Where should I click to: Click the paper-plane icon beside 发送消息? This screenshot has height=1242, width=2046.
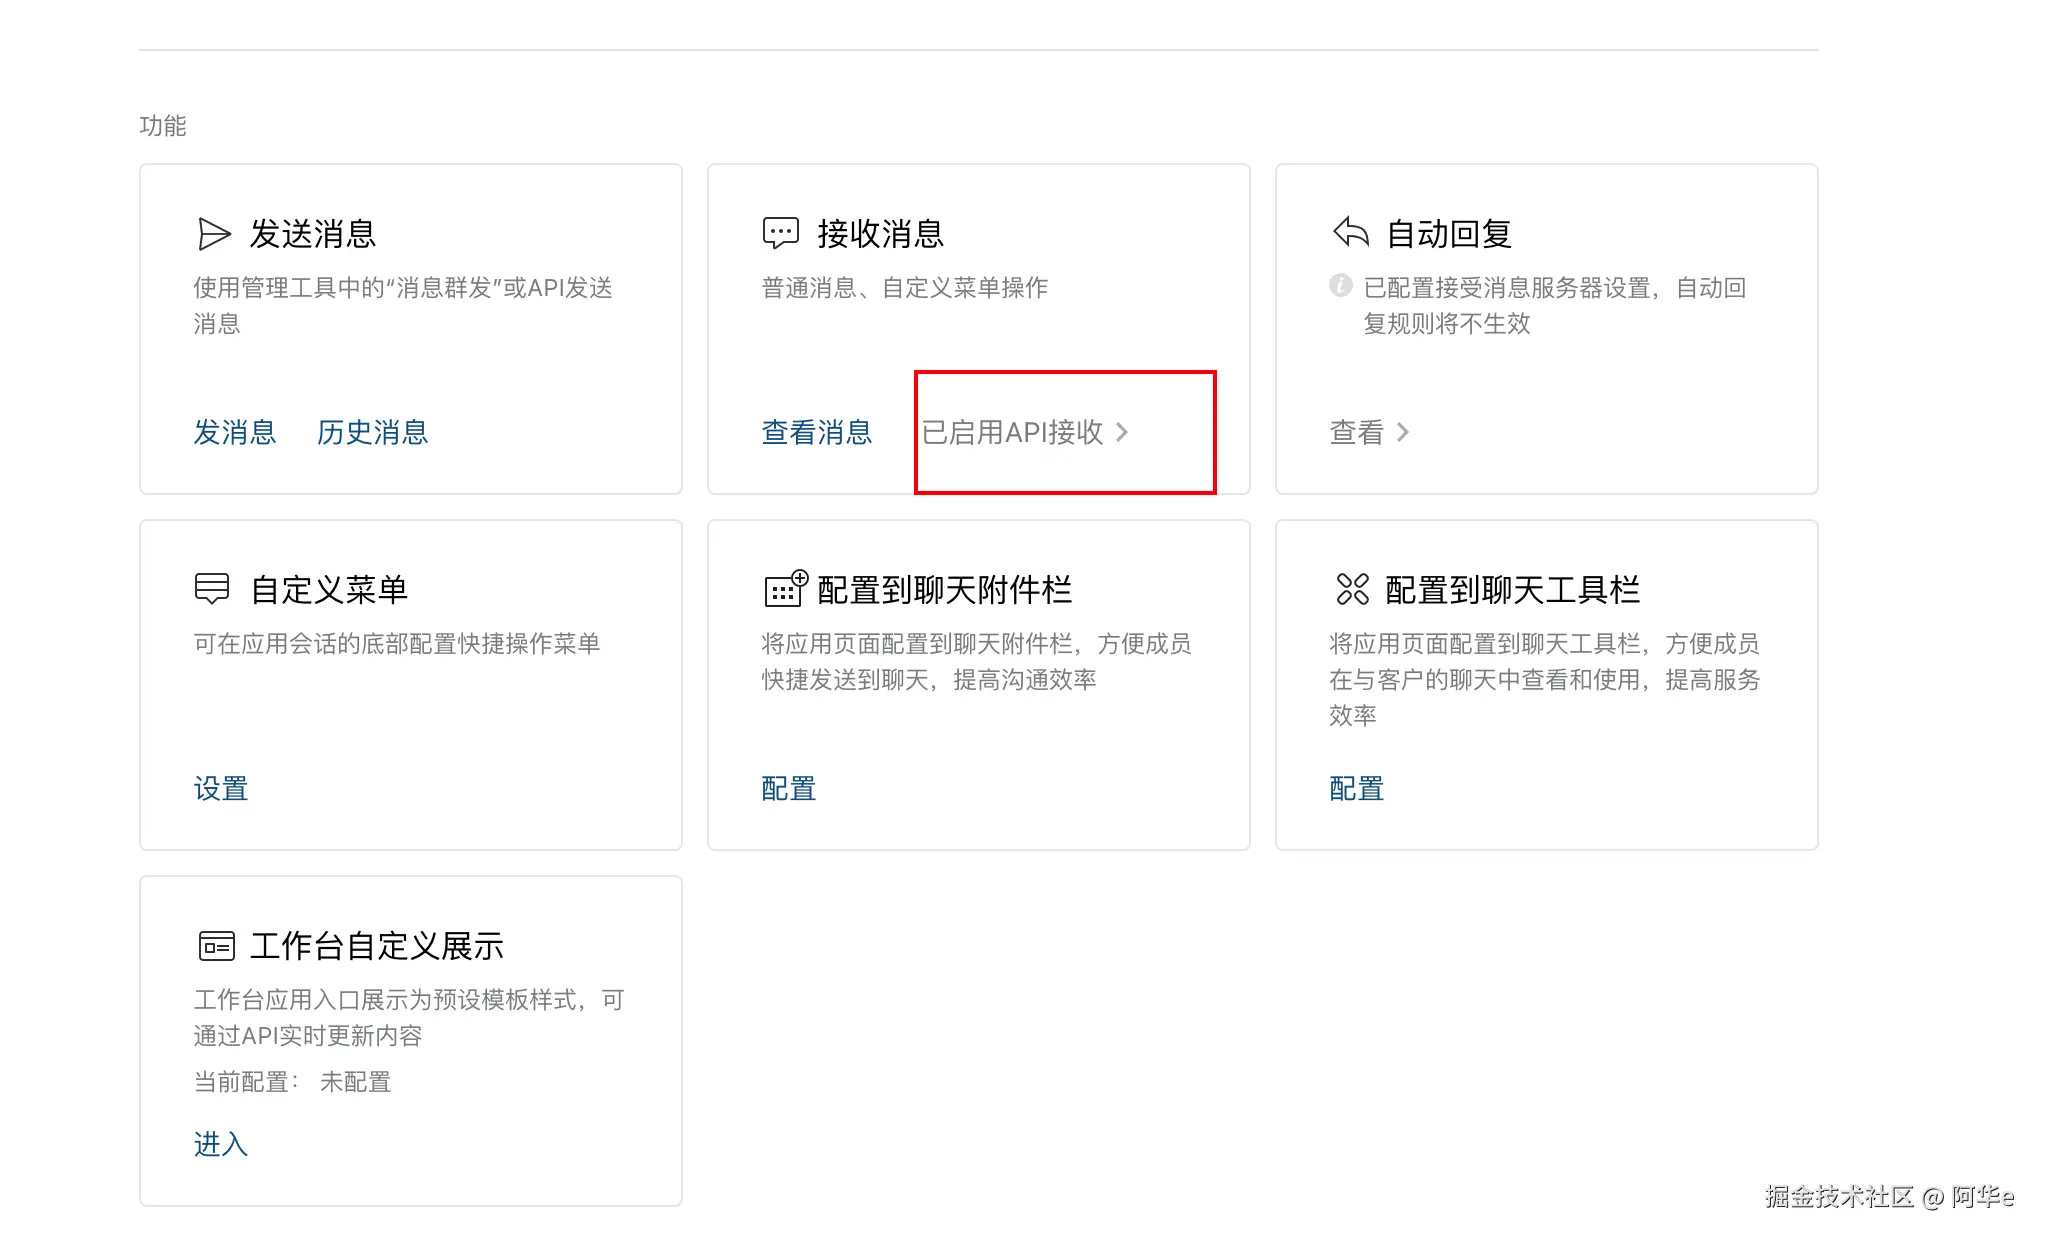(x=213, y=234)
